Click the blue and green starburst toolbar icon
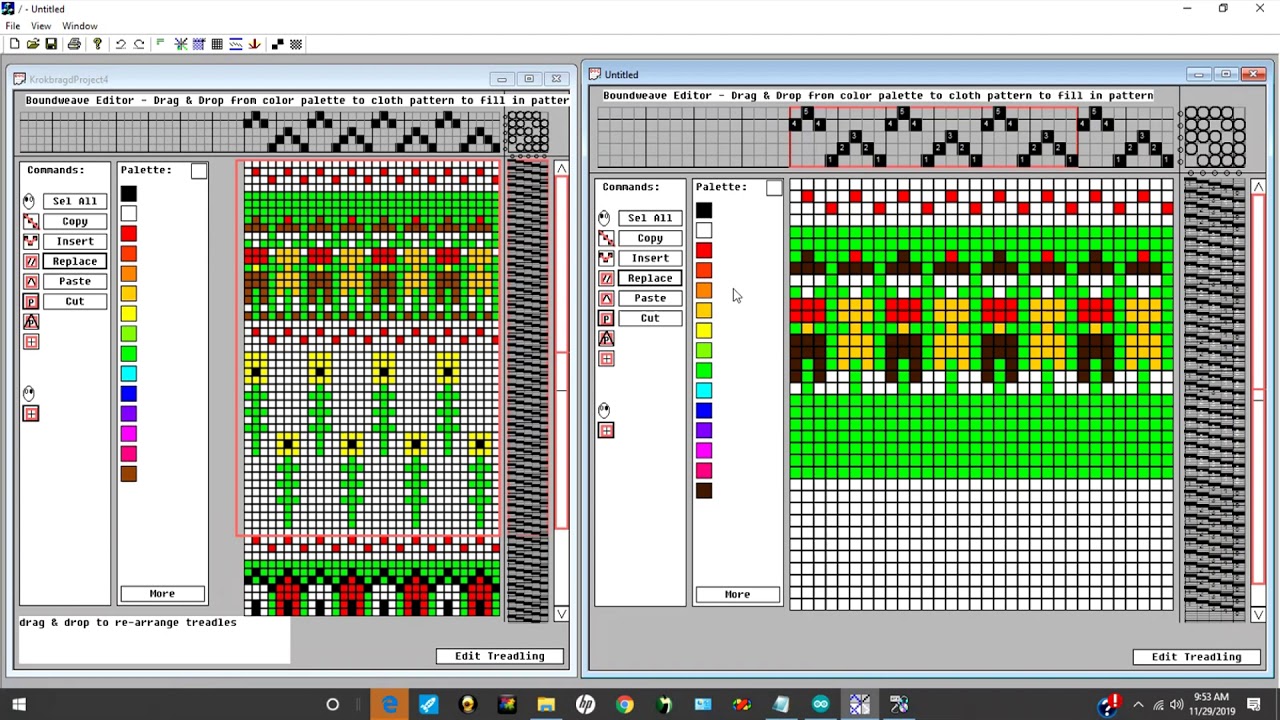 pos(181,44)
